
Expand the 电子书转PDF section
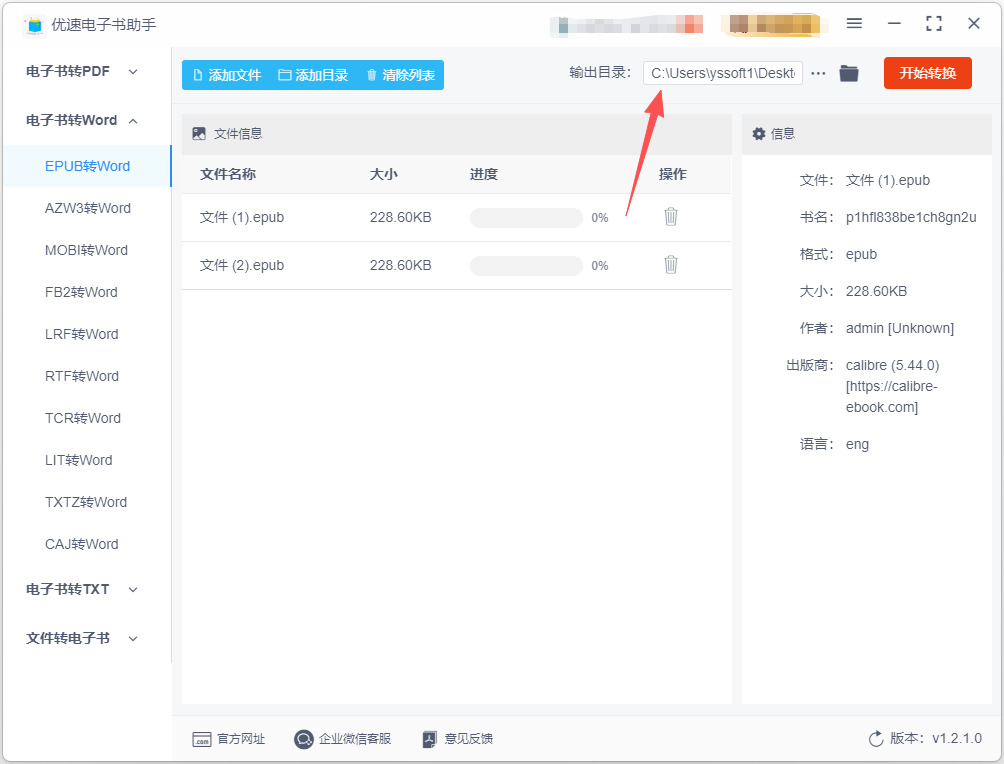[82, 71]
